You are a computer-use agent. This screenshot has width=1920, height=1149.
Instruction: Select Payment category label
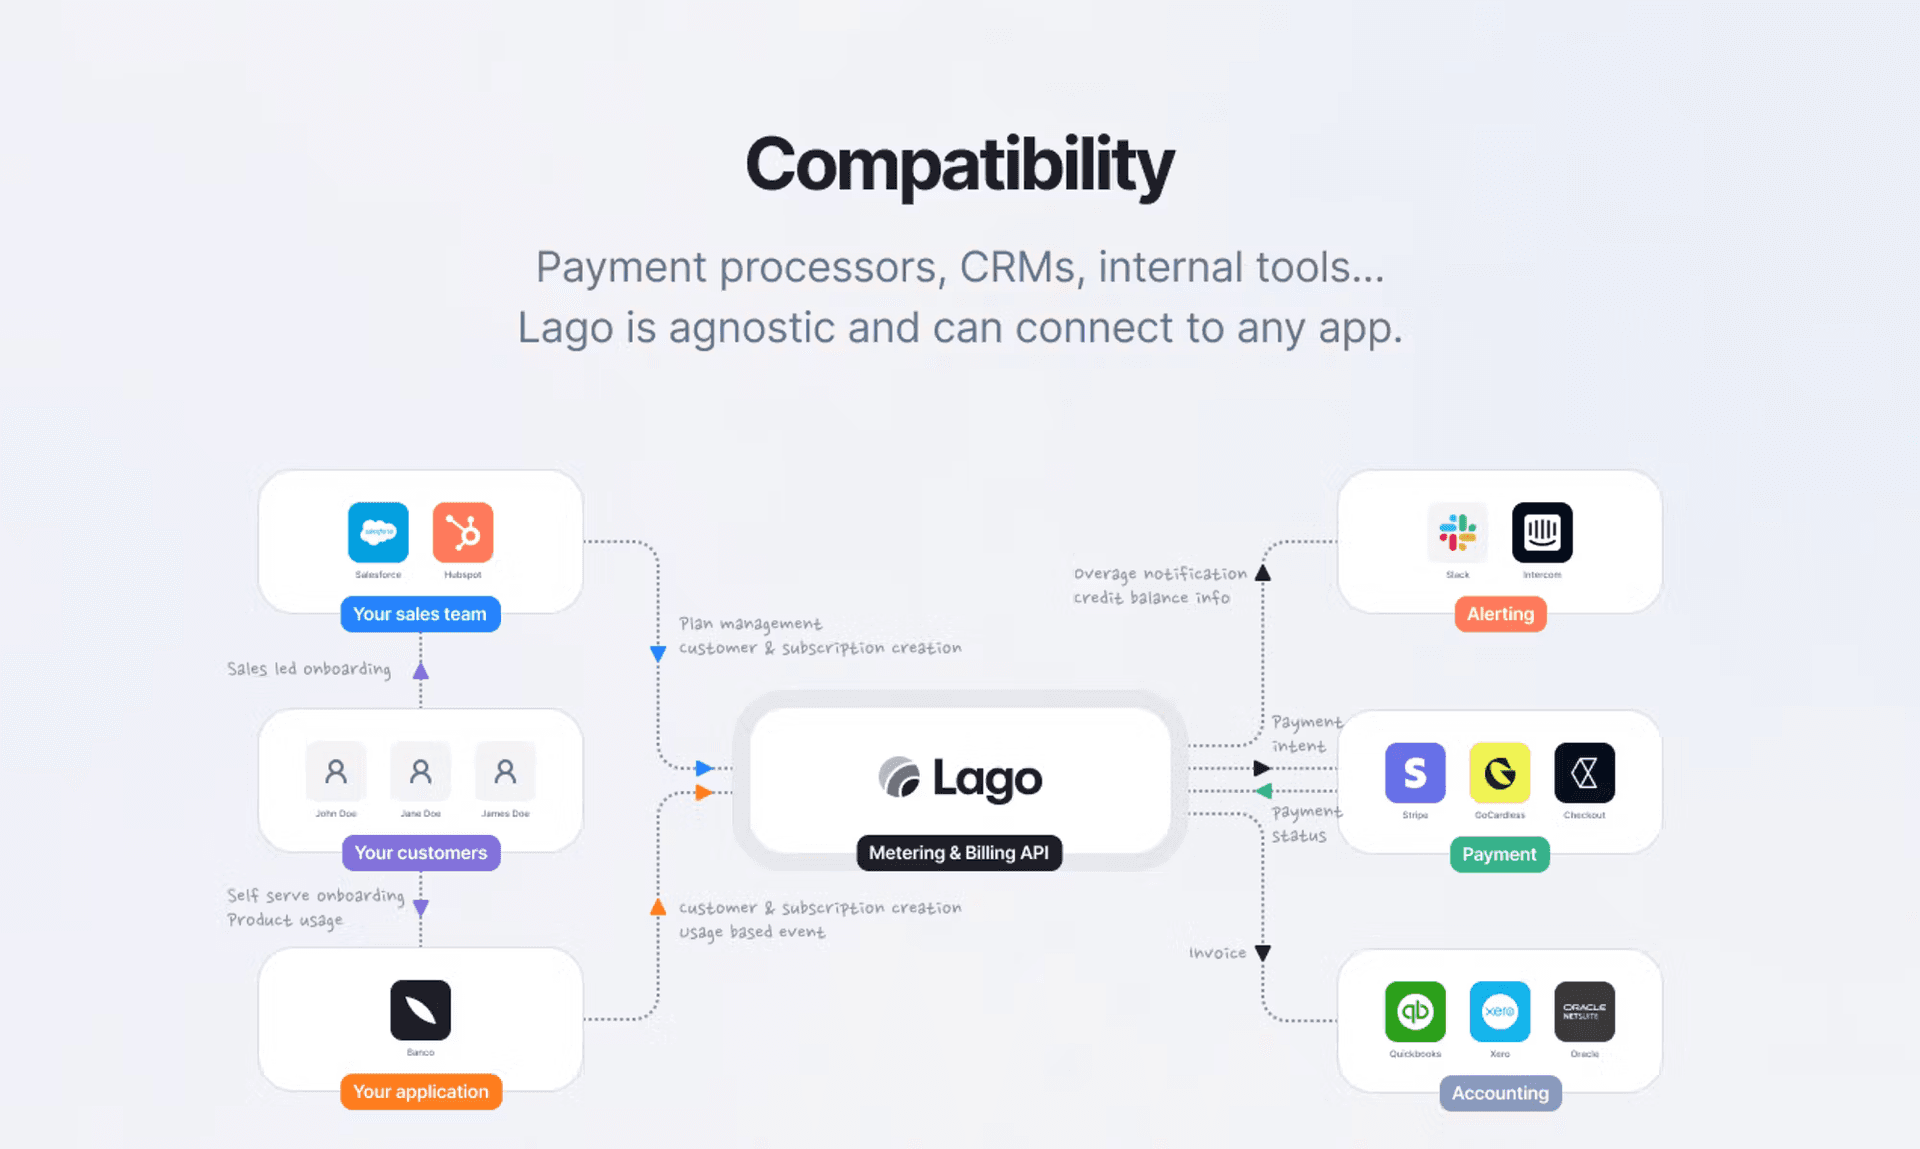pyautogui.click(x=1499, y=854)
